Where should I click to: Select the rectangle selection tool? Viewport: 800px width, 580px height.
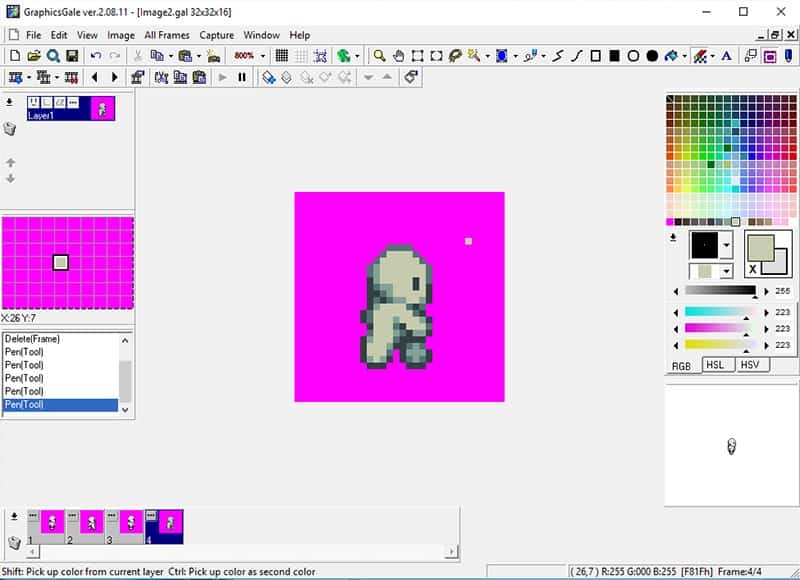pos(417,56)
